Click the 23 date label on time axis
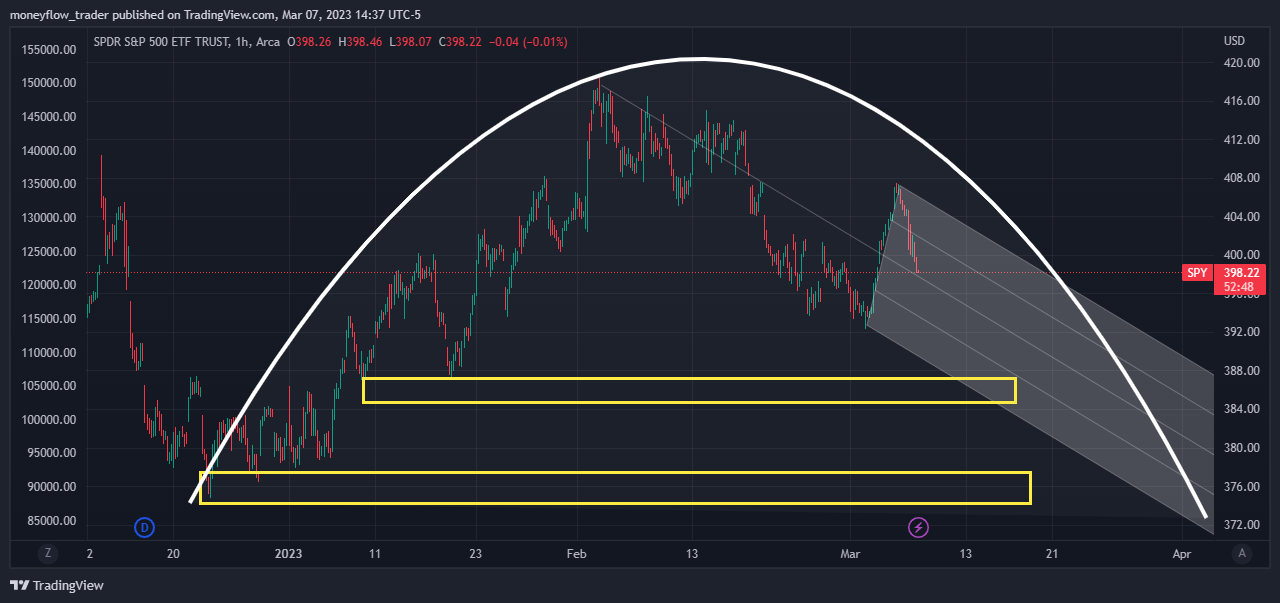 [x=475, y=553]
